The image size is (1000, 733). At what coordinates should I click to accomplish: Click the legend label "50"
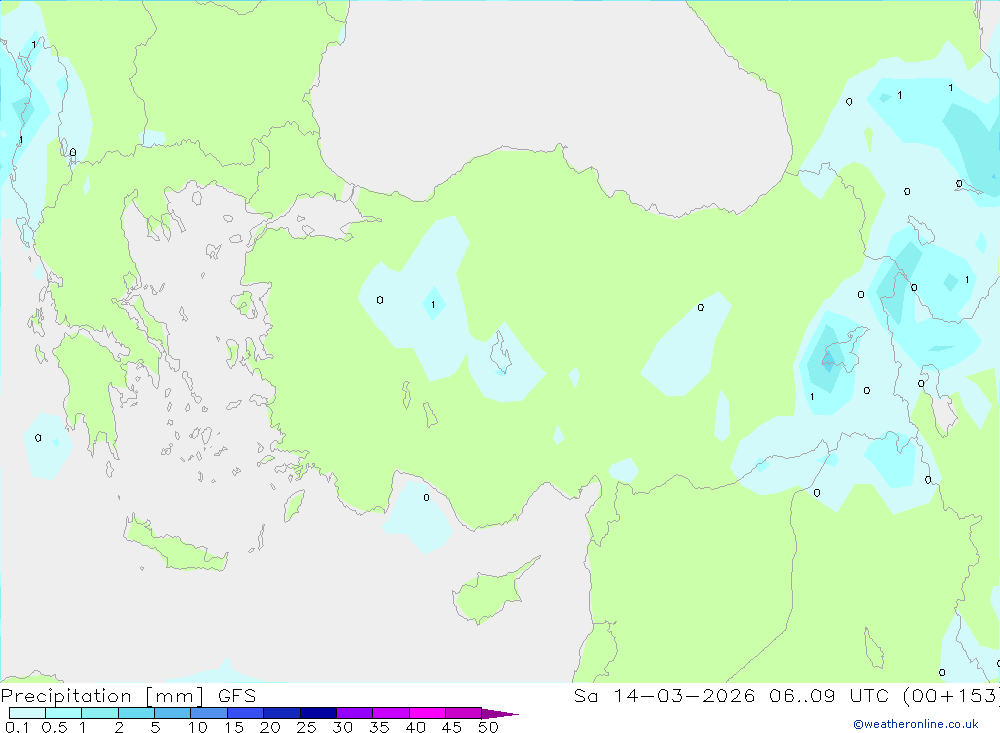coord(488,727)
